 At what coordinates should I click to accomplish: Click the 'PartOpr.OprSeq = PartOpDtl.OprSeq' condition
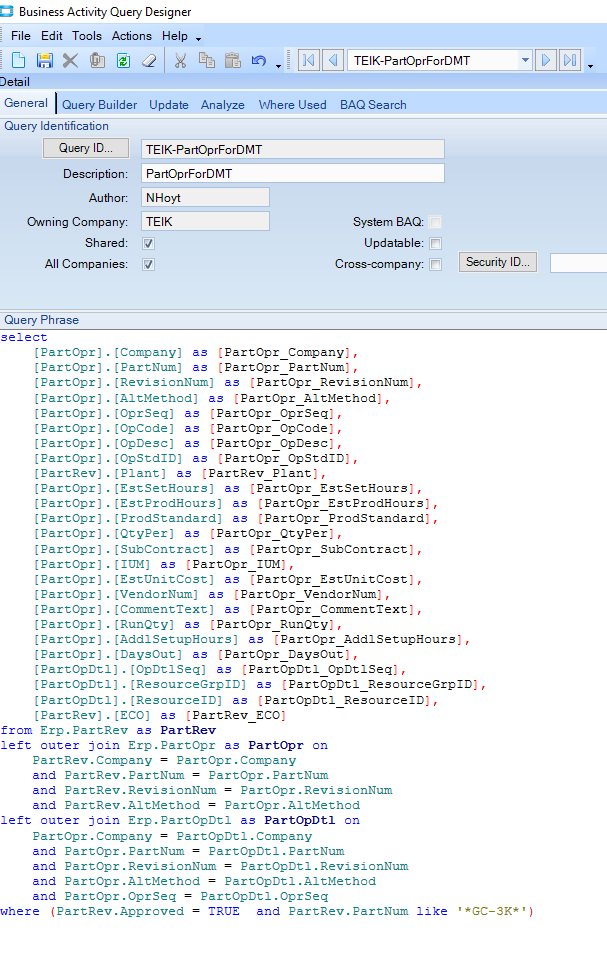pos(196,897)
